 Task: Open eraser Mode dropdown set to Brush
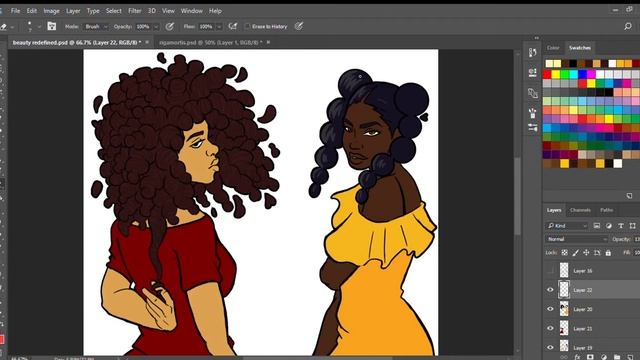click(x=96, y=27)
